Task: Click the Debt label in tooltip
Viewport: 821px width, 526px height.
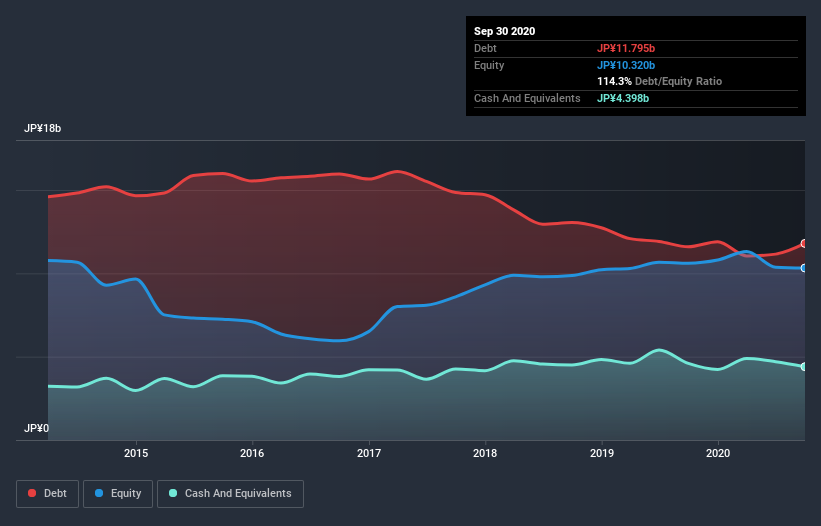Action: [x=485, y=48]
